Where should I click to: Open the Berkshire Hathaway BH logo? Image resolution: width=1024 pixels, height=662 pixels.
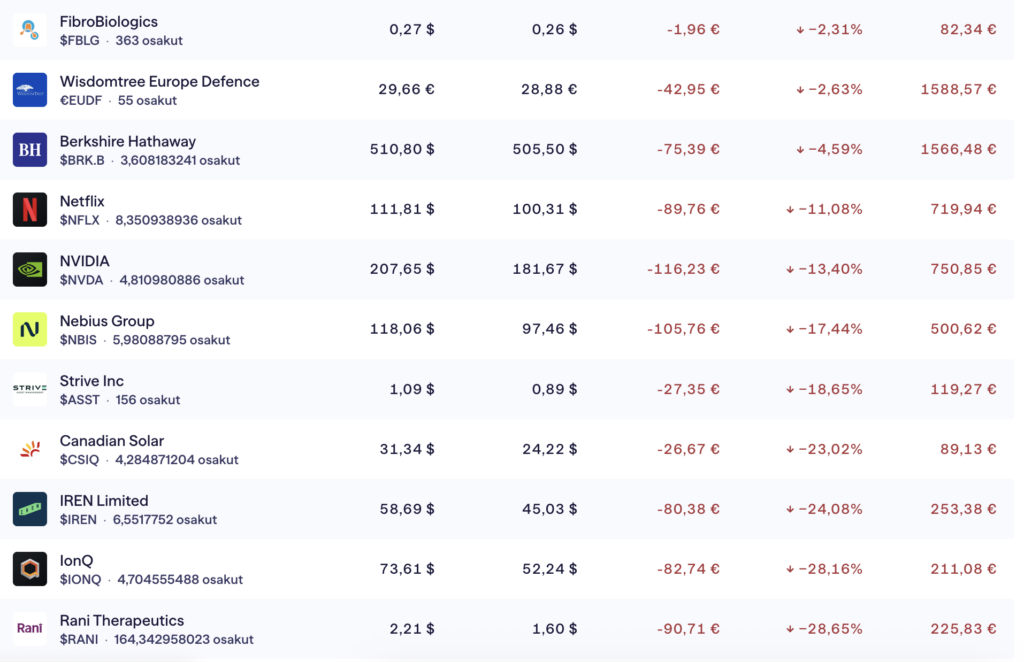point(30,150)
